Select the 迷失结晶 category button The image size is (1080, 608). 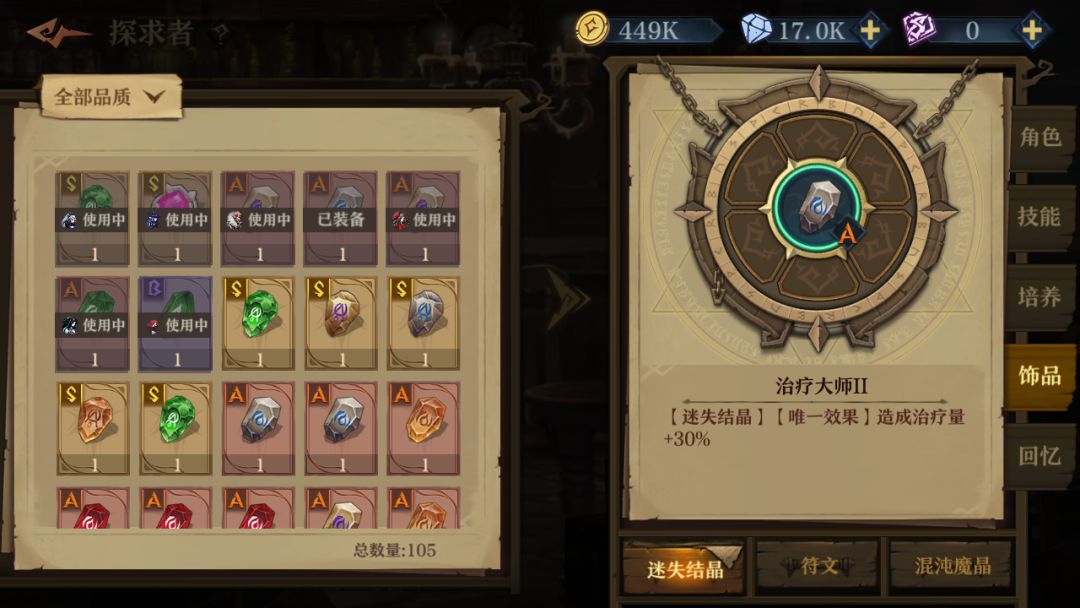pos(684,568)
